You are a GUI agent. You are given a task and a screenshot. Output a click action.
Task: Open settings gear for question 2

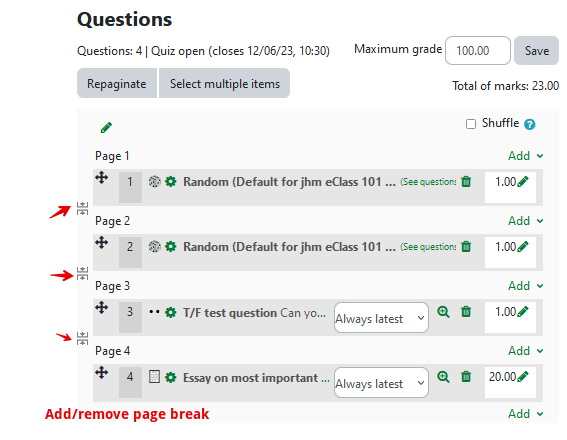click(x=171, y=247)
